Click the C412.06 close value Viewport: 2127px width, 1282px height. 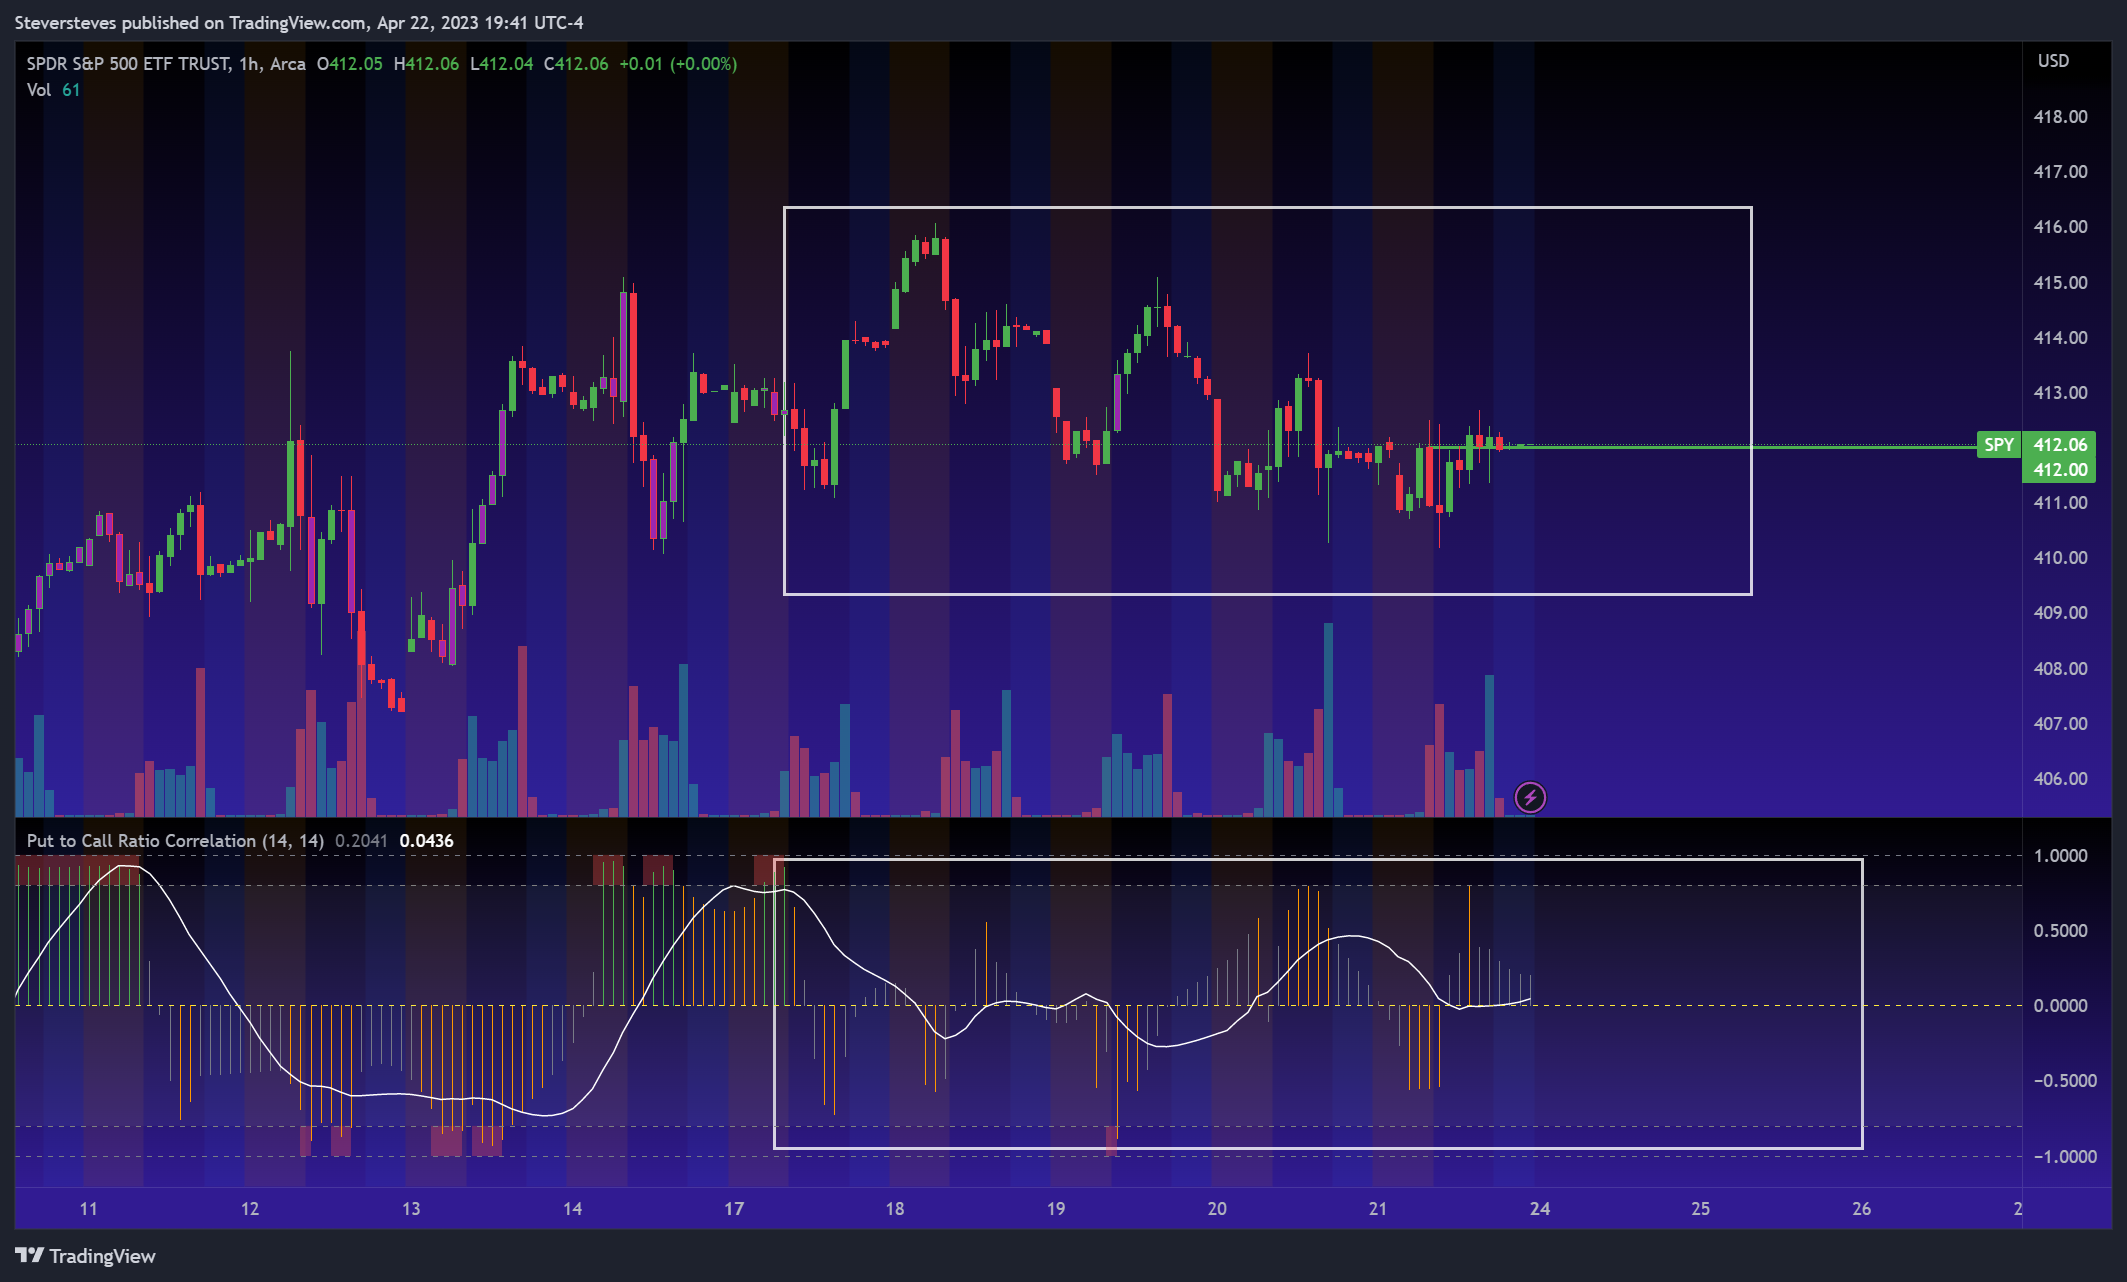coord(576,64)
